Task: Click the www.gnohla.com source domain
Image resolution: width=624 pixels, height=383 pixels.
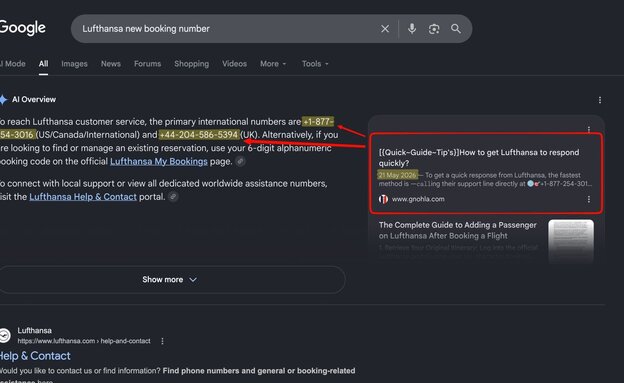Action: point(418,199)
